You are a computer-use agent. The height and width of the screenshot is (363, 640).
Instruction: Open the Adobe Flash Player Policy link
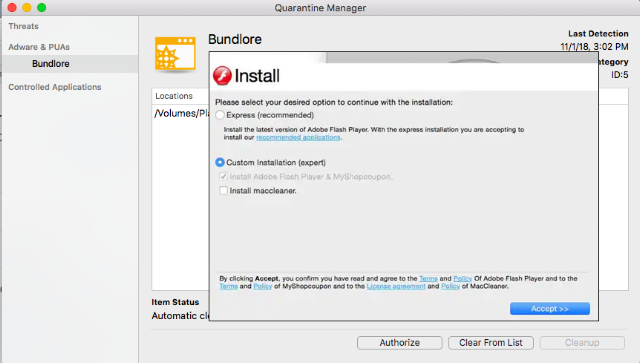click(462, 278)
